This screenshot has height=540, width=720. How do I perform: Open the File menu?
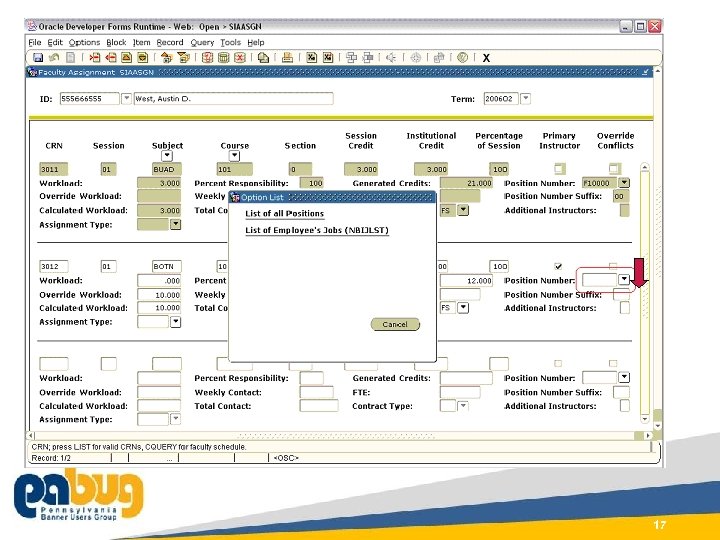35,42
